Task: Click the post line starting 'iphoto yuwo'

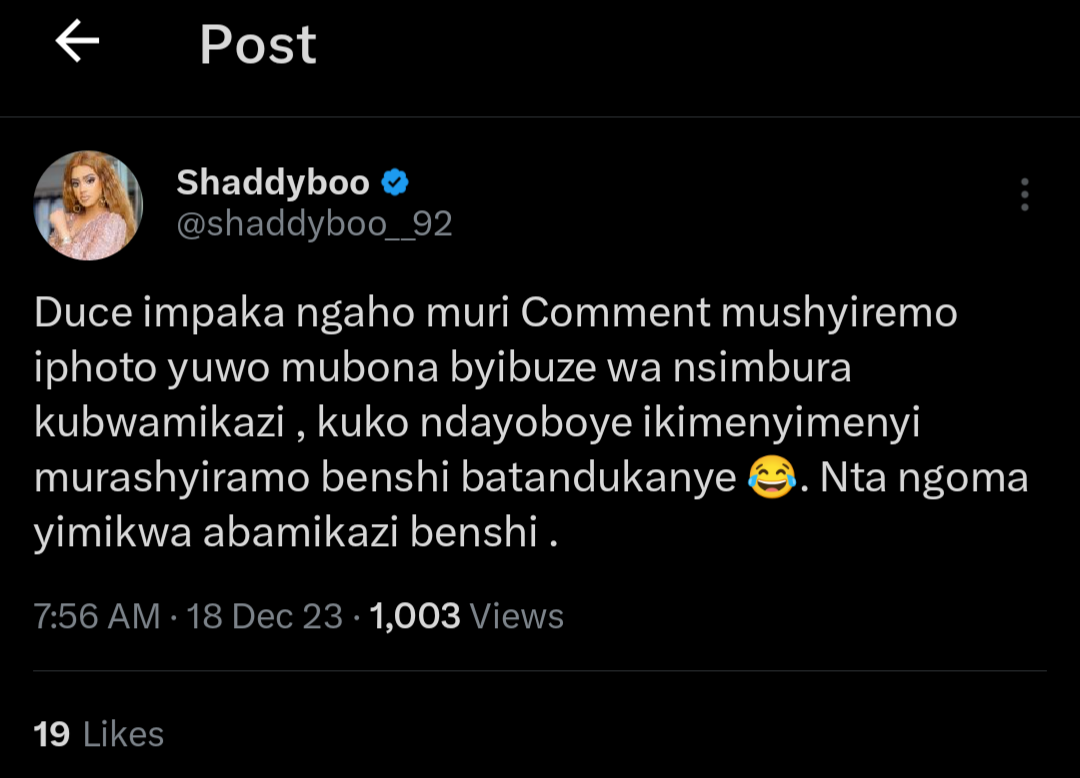Action: (442, 368)
